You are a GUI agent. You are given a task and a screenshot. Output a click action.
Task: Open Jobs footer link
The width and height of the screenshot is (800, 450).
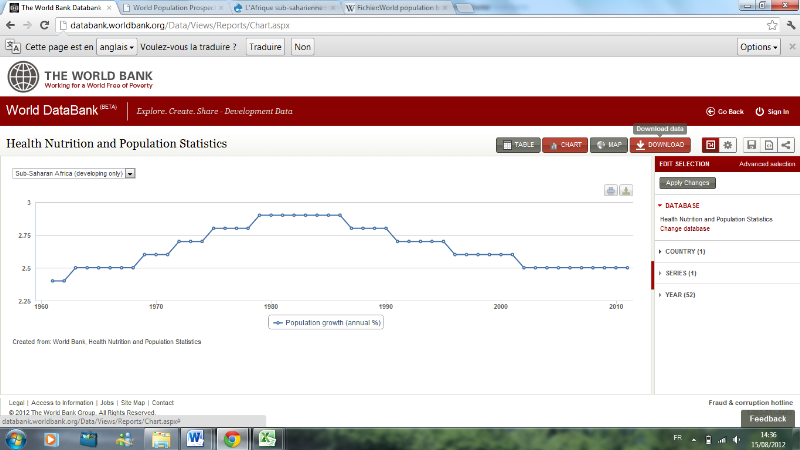pos(107,403)
